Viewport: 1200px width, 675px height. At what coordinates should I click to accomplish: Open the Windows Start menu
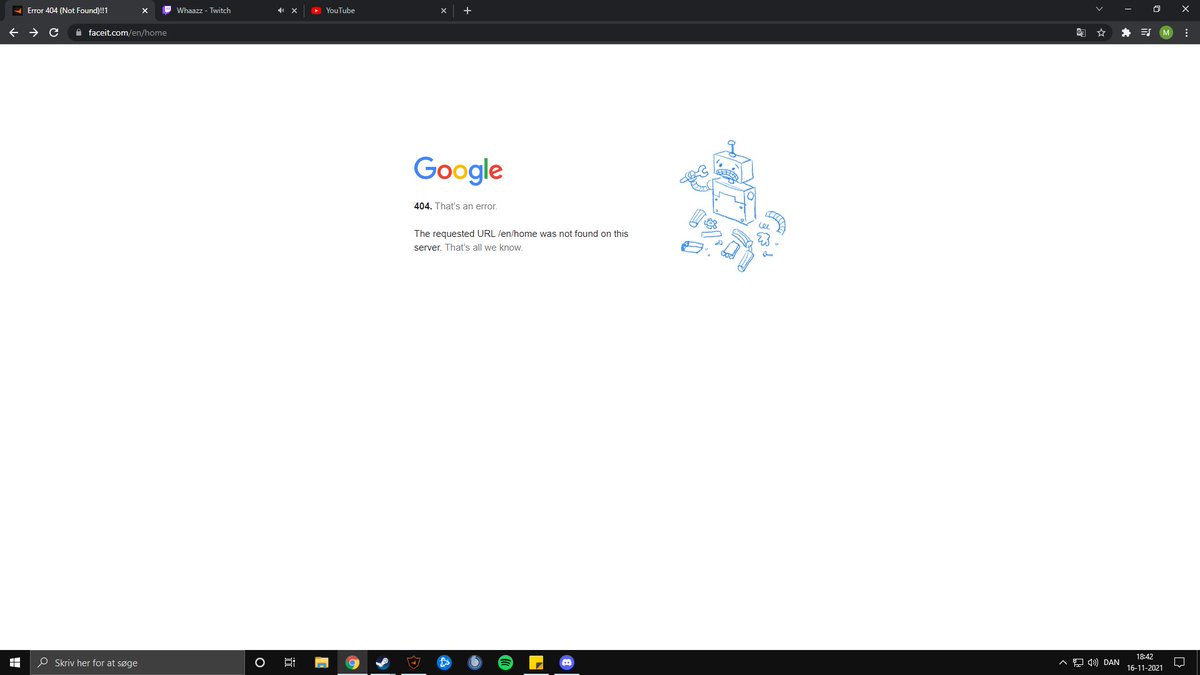14,662
